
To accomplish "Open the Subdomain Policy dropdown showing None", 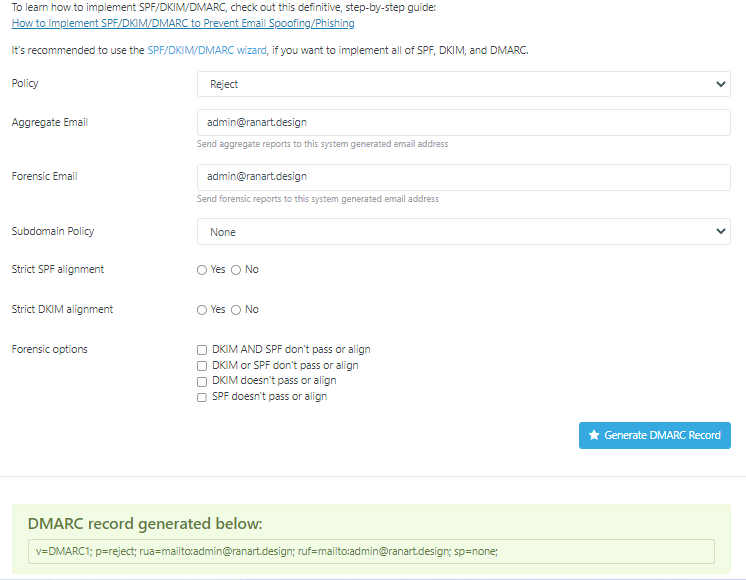I will (x=464, y=232).
